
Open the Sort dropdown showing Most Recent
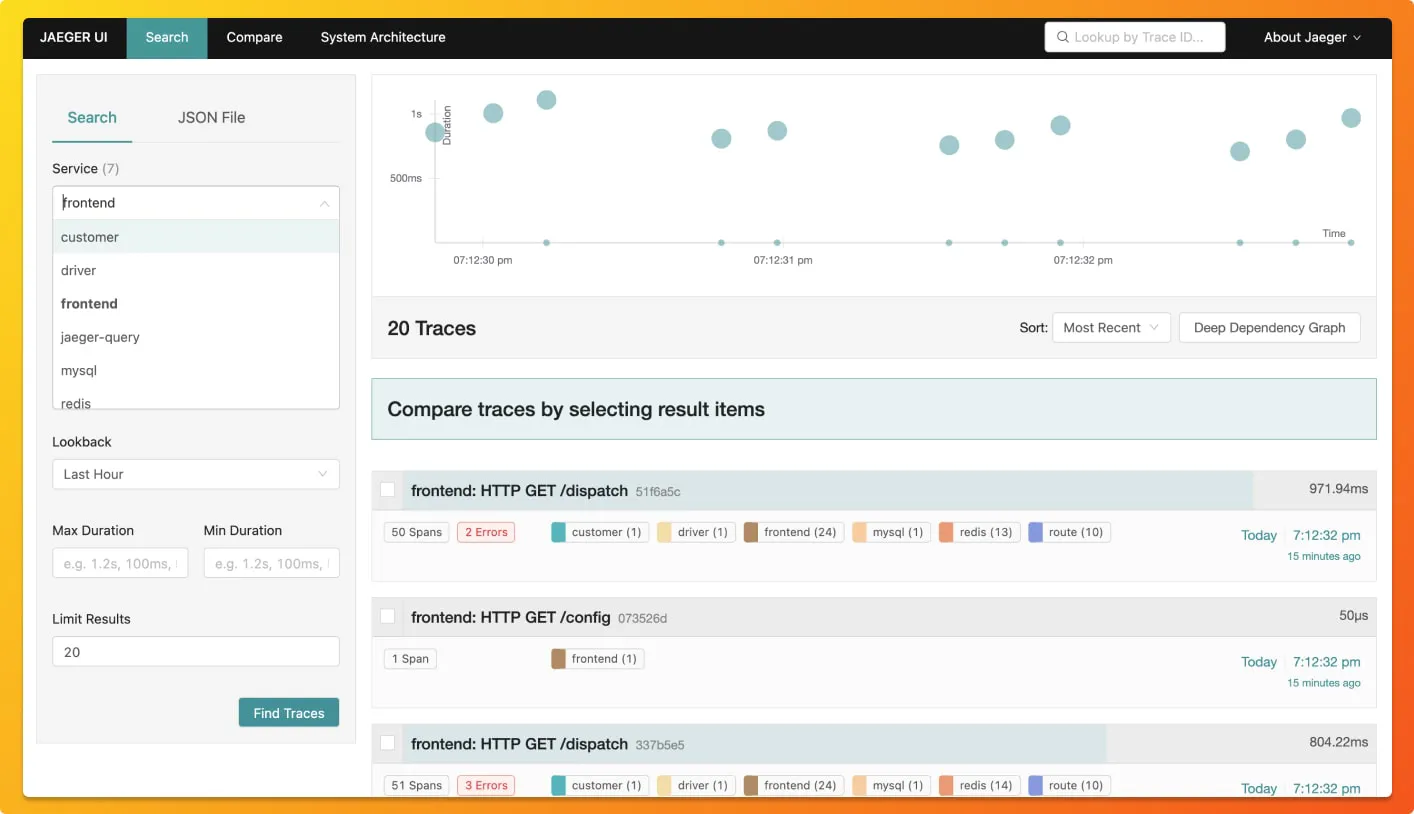[1111, 328]
